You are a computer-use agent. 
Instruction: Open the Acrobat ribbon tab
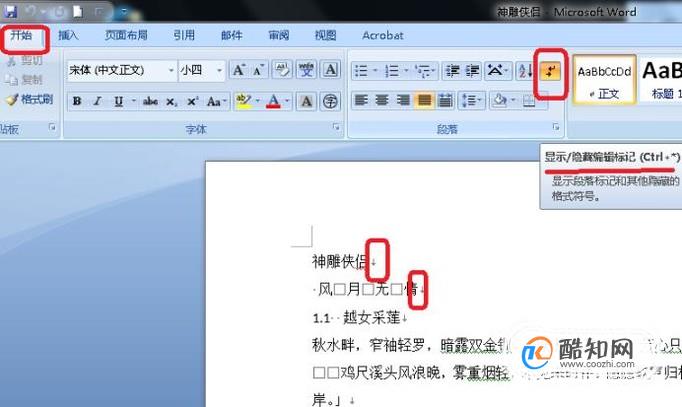[383, 35]
